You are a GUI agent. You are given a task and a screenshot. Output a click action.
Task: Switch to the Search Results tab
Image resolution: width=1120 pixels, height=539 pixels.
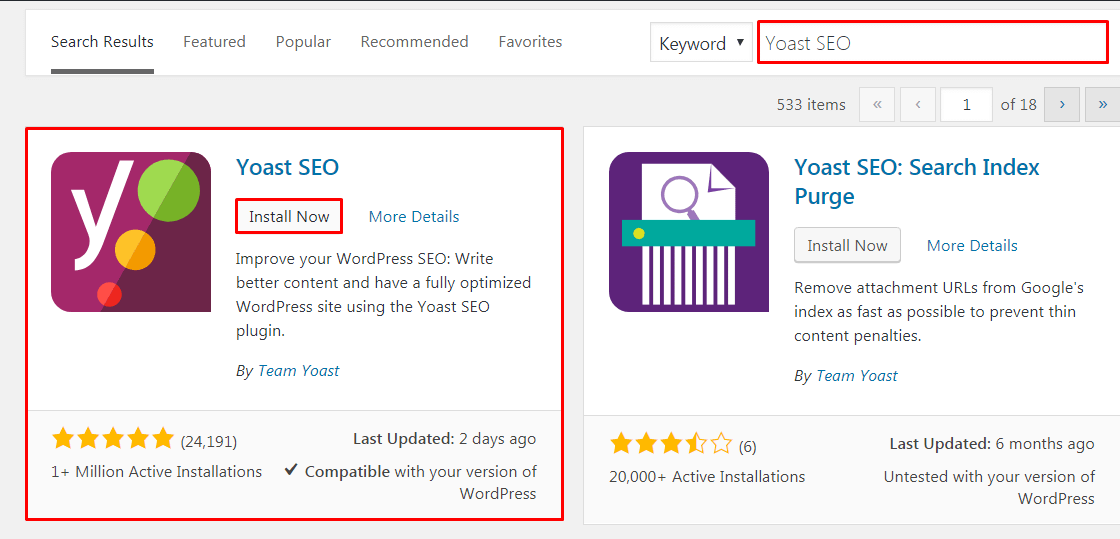102,42
